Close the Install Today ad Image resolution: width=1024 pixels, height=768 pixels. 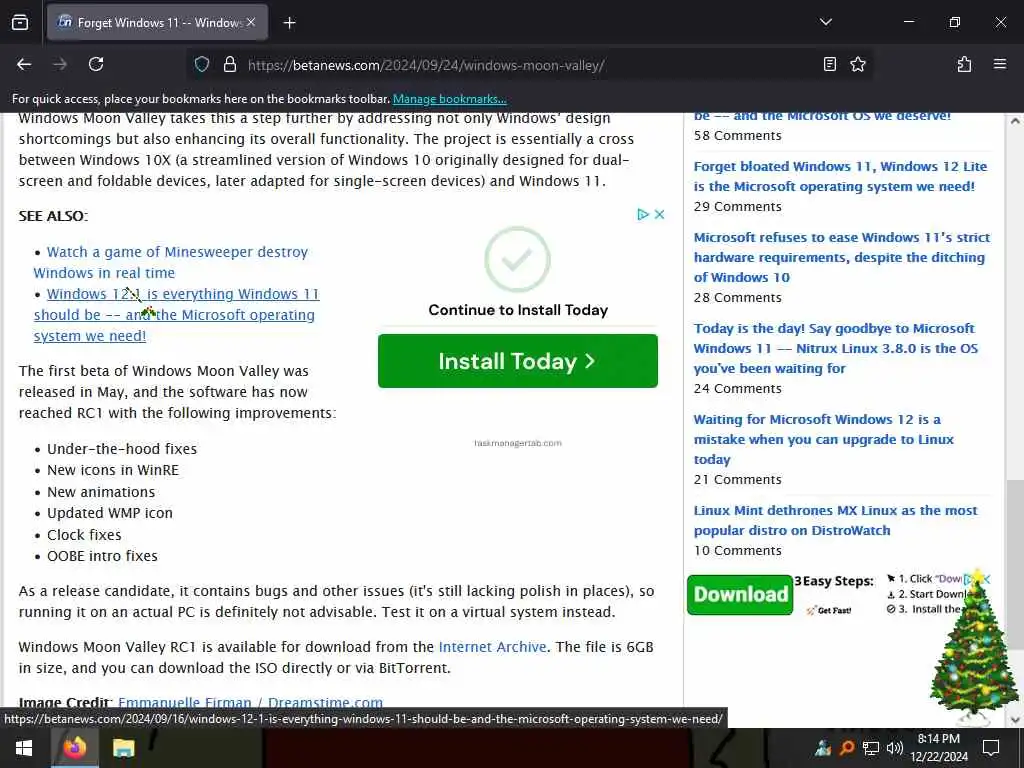coord(660,214)
